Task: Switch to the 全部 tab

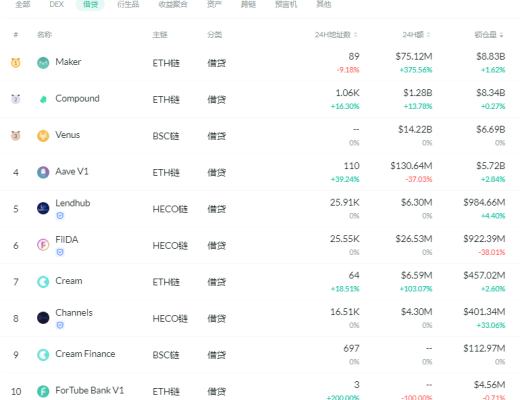Action: [23, 4]
